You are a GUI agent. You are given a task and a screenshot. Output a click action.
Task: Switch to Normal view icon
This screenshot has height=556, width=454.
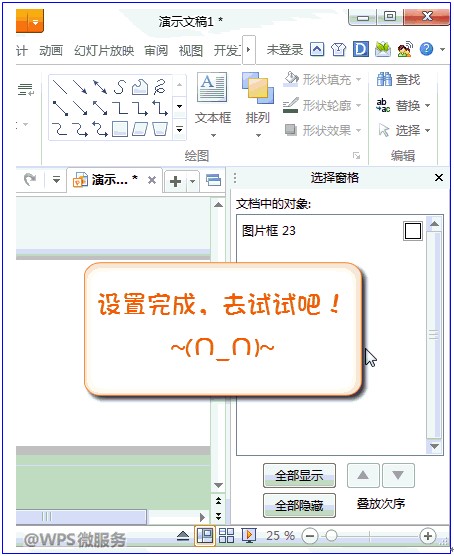(x=205, y=535)
